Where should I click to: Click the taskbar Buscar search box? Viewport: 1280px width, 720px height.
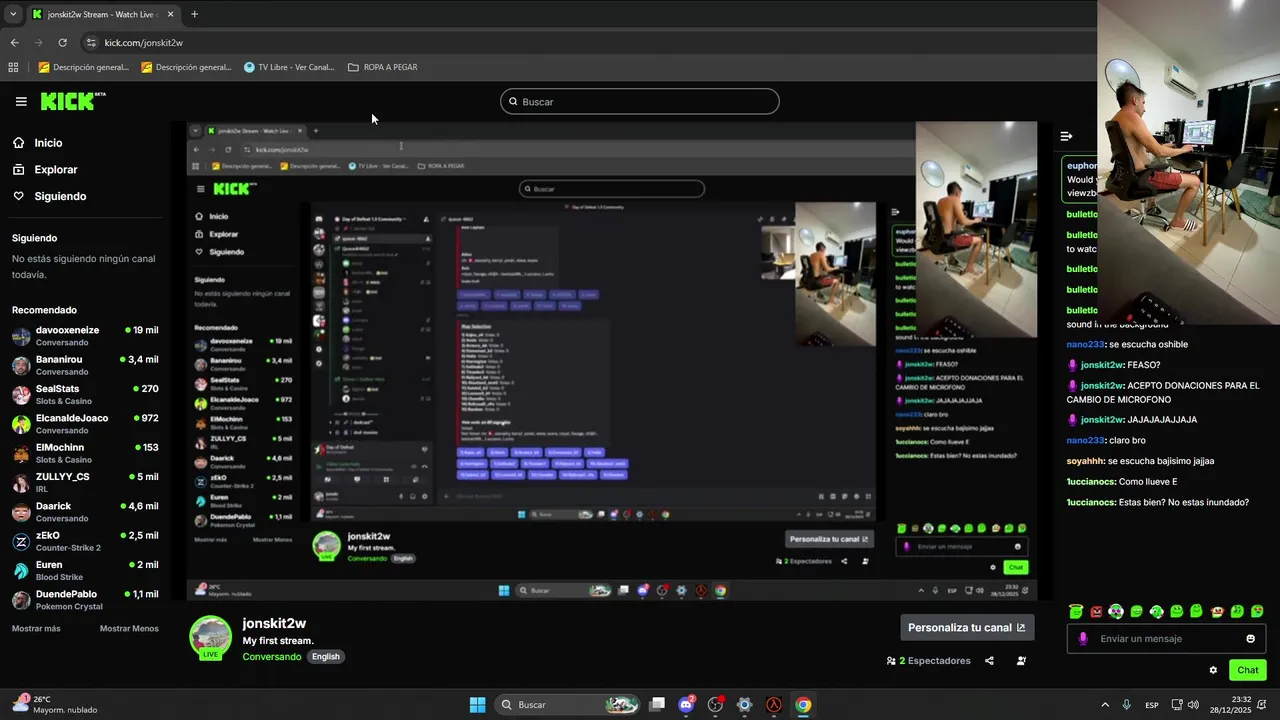pyautogui.click(x=568, y=705)
